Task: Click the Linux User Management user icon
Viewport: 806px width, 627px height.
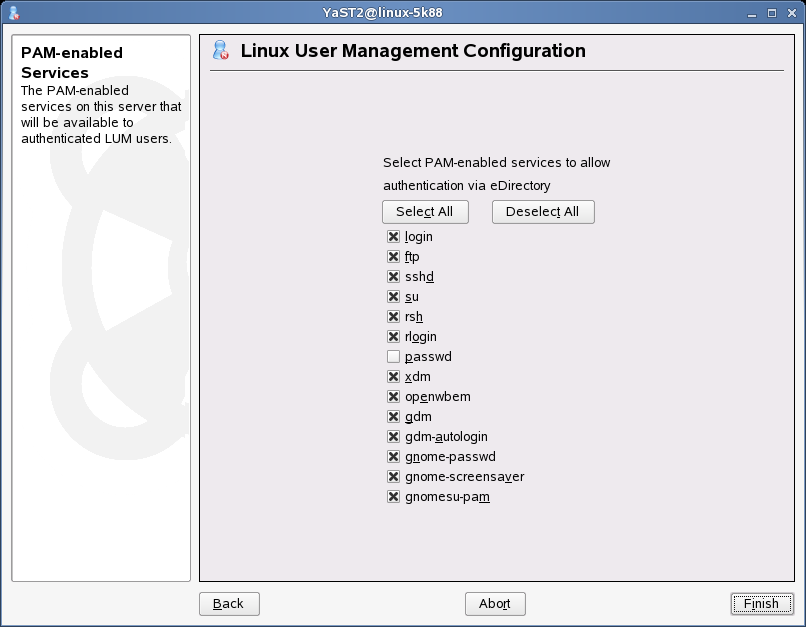Action: click(x=222, y=51)
